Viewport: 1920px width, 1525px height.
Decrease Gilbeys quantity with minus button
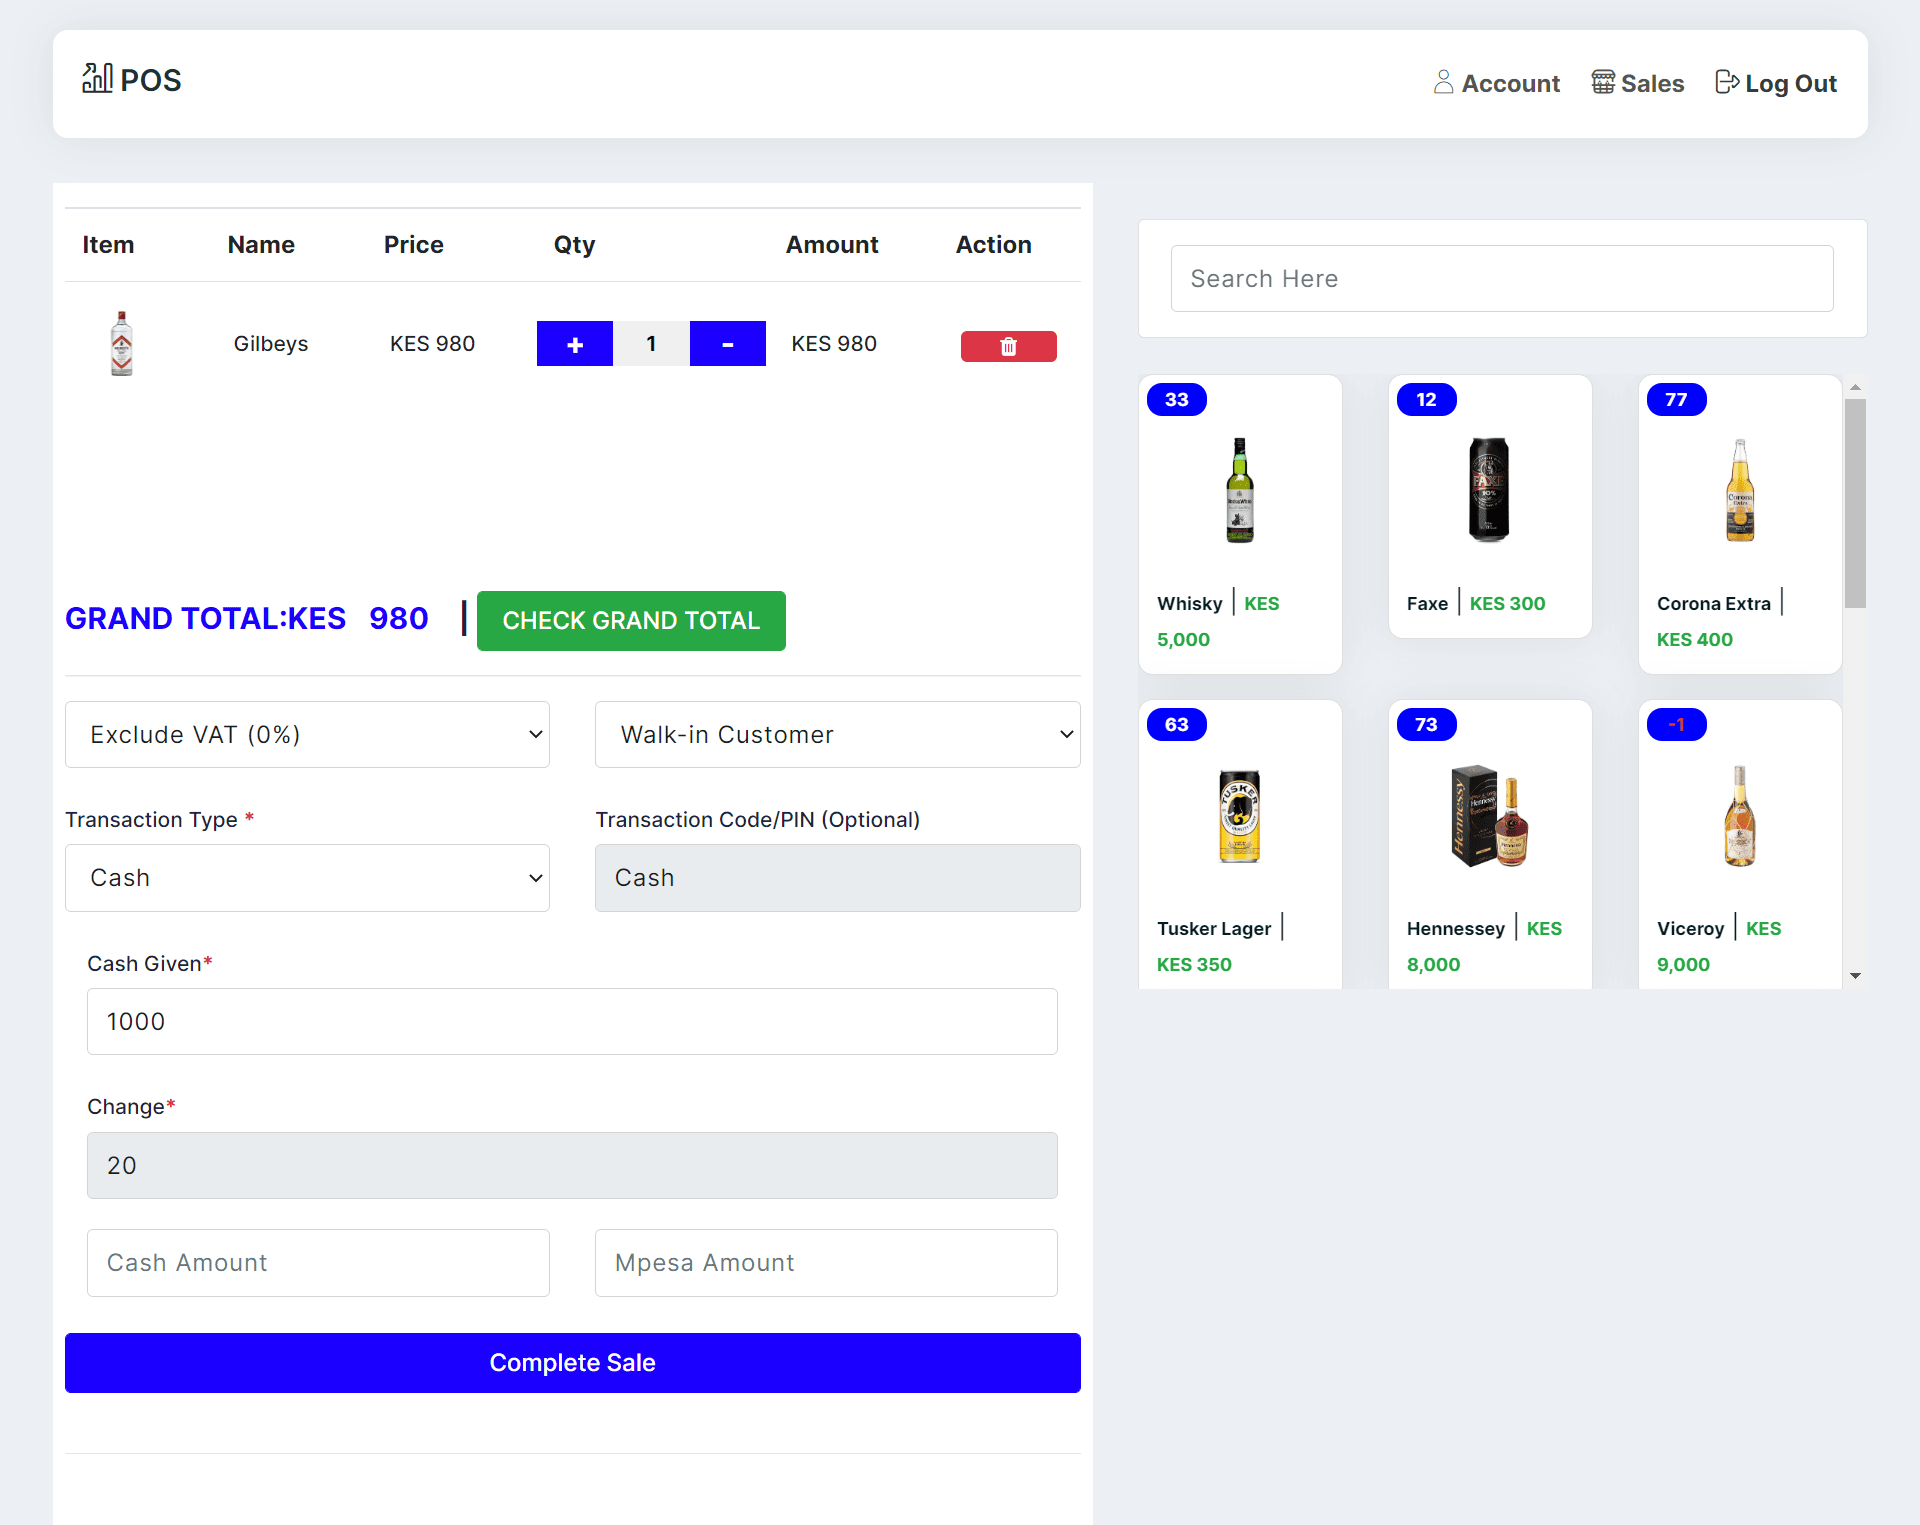click(x=727, y=344)
